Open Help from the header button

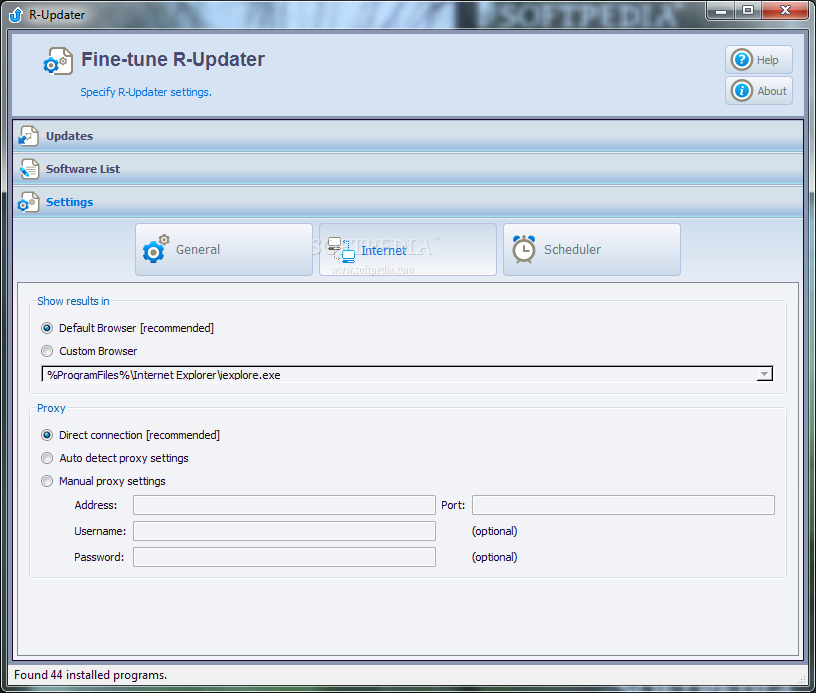(759, 60)
